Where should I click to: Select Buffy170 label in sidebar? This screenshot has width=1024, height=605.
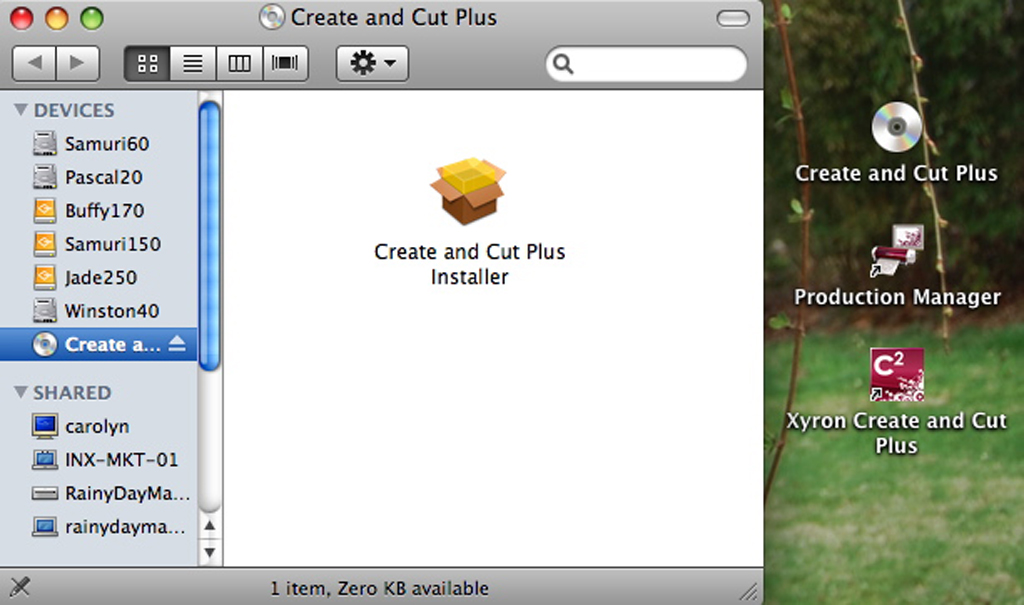click(x=104, y=210)
